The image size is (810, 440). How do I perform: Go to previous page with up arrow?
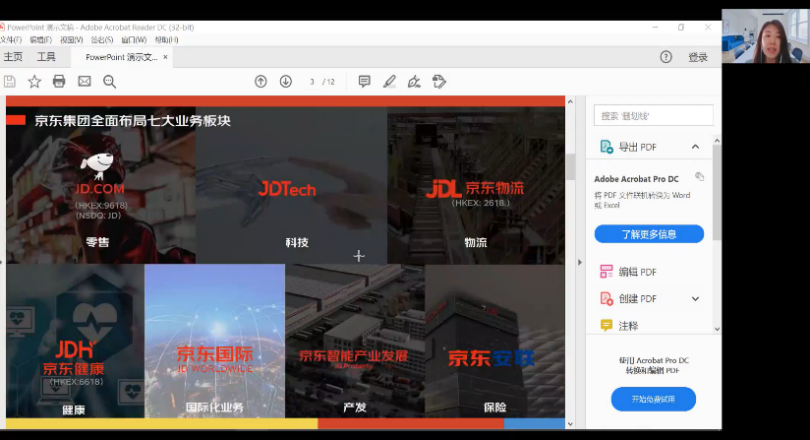(x=261, y=81)
